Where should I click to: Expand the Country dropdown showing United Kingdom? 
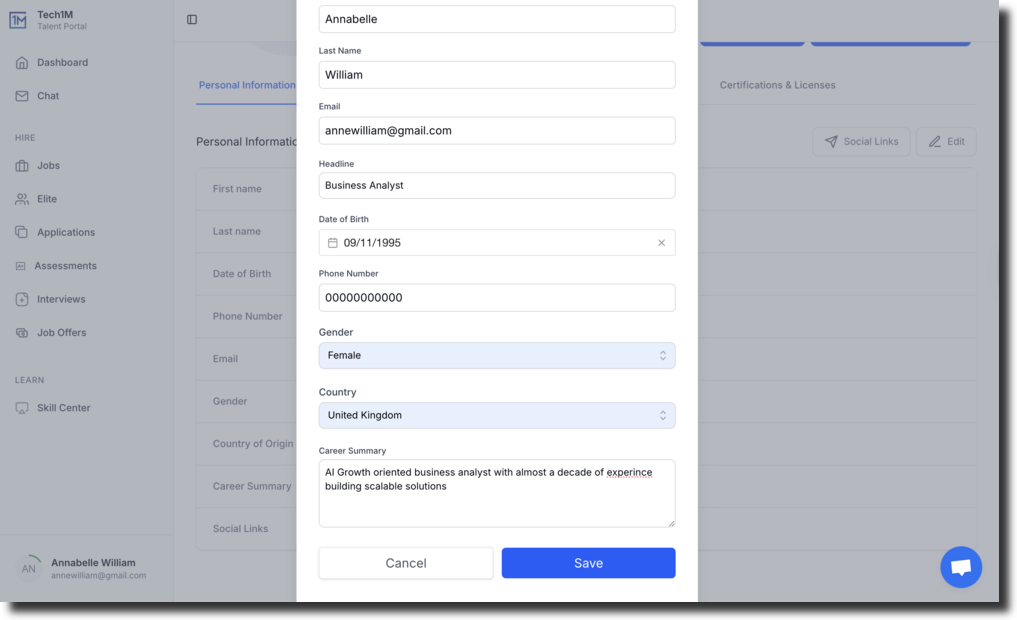497,415
